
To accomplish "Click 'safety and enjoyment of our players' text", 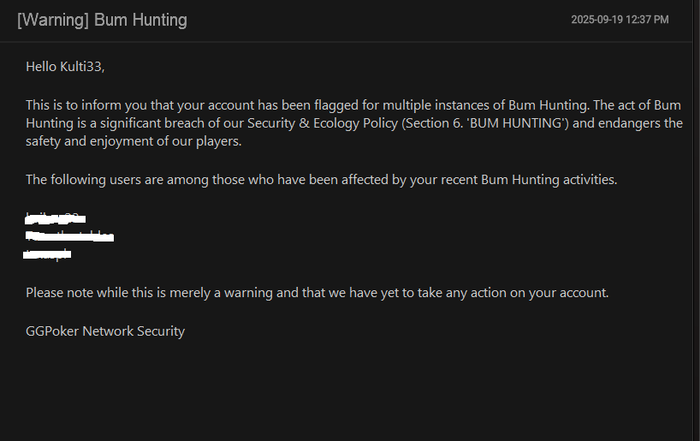I will [134, 142].
